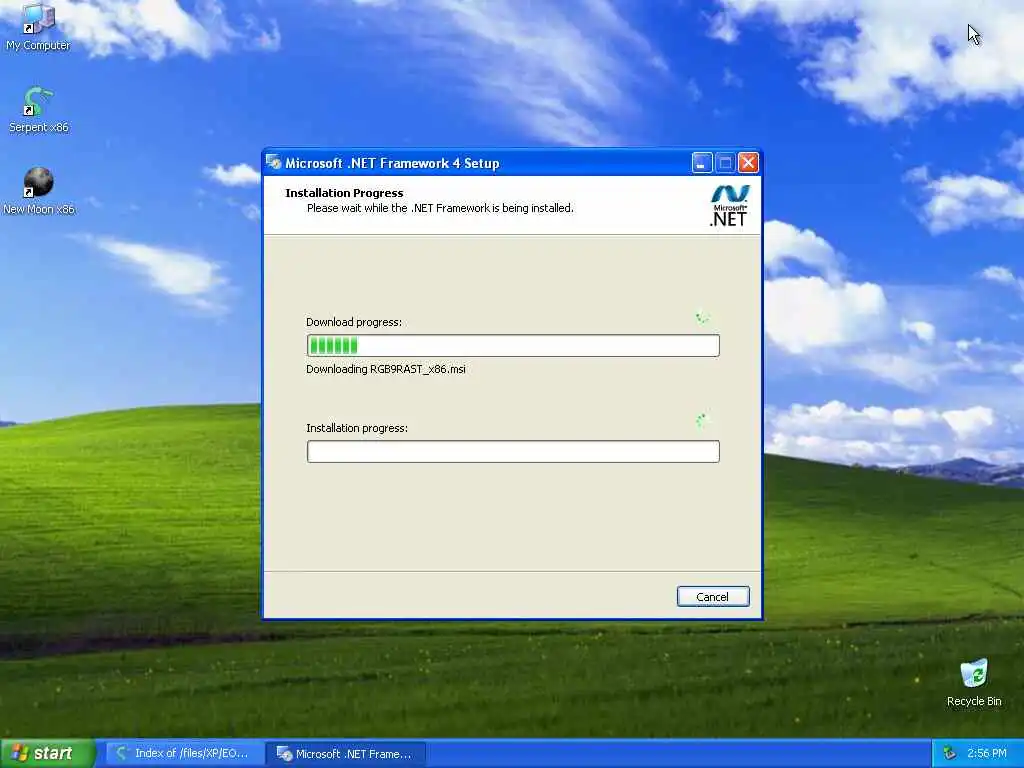Screen dimensions: 1024x768
Task: Click the 'Download progress:' label
Action: (354, 322)
